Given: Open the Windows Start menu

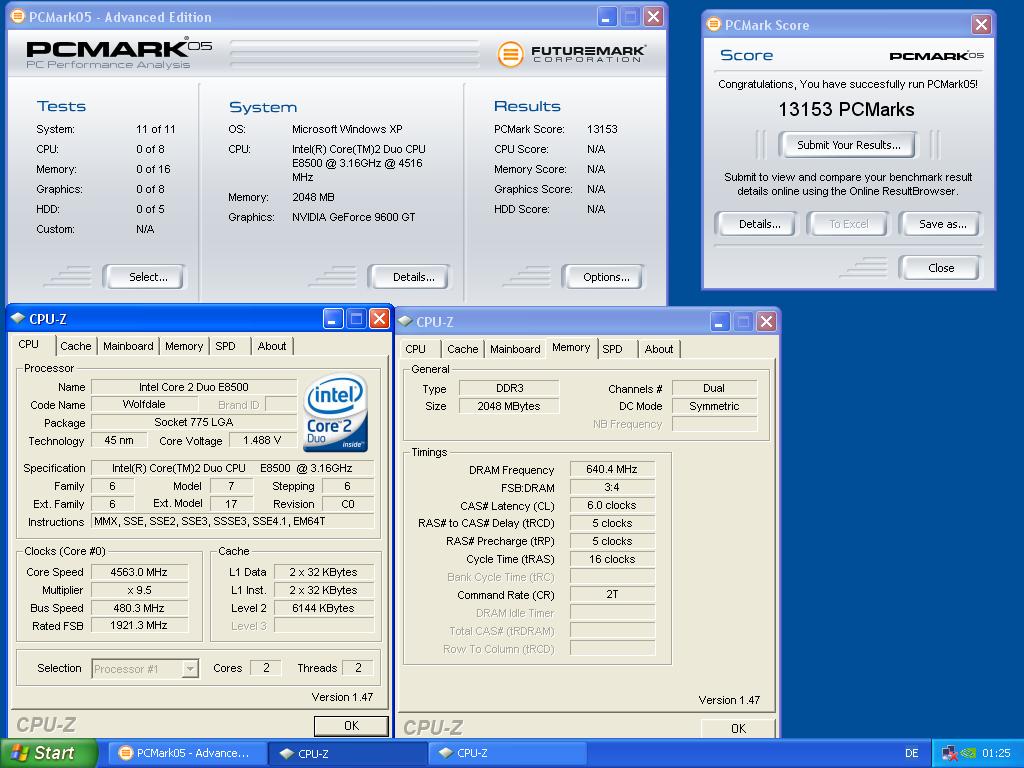Looking at the screenshot, I should pos(49,753).
